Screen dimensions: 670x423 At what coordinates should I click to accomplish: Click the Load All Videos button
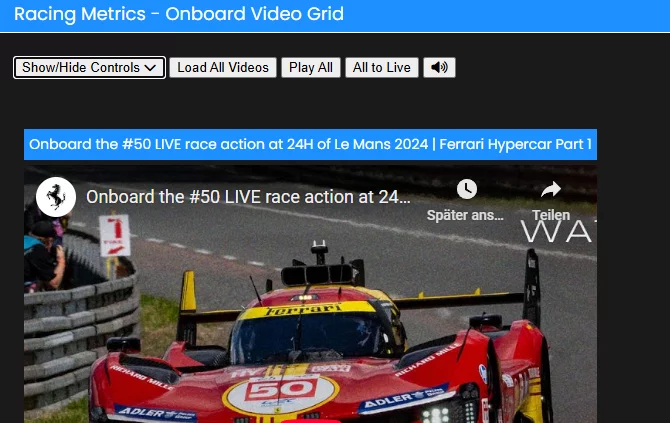pos(223,68)
